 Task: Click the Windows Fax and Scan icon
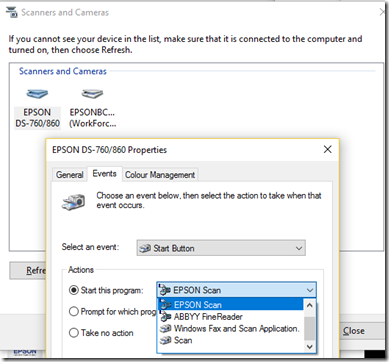coord(166,329)
